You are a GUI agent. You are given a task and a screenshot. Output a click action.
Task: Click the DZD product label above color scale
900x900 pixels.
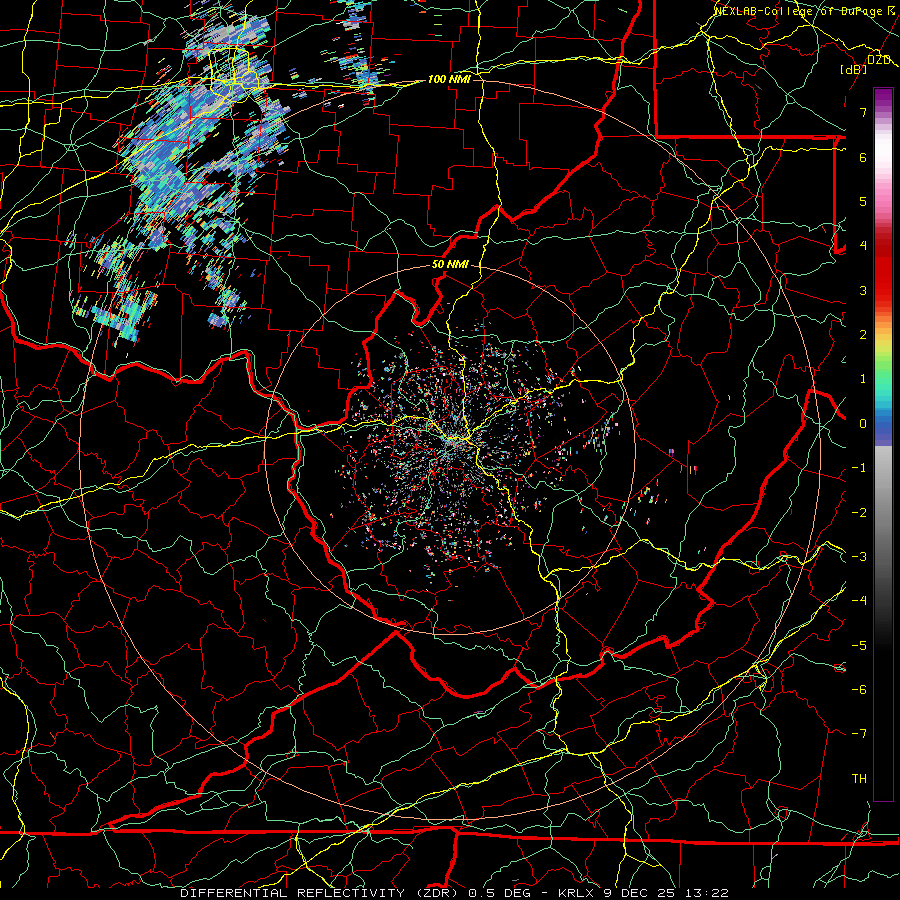click(x=879, y=60)
